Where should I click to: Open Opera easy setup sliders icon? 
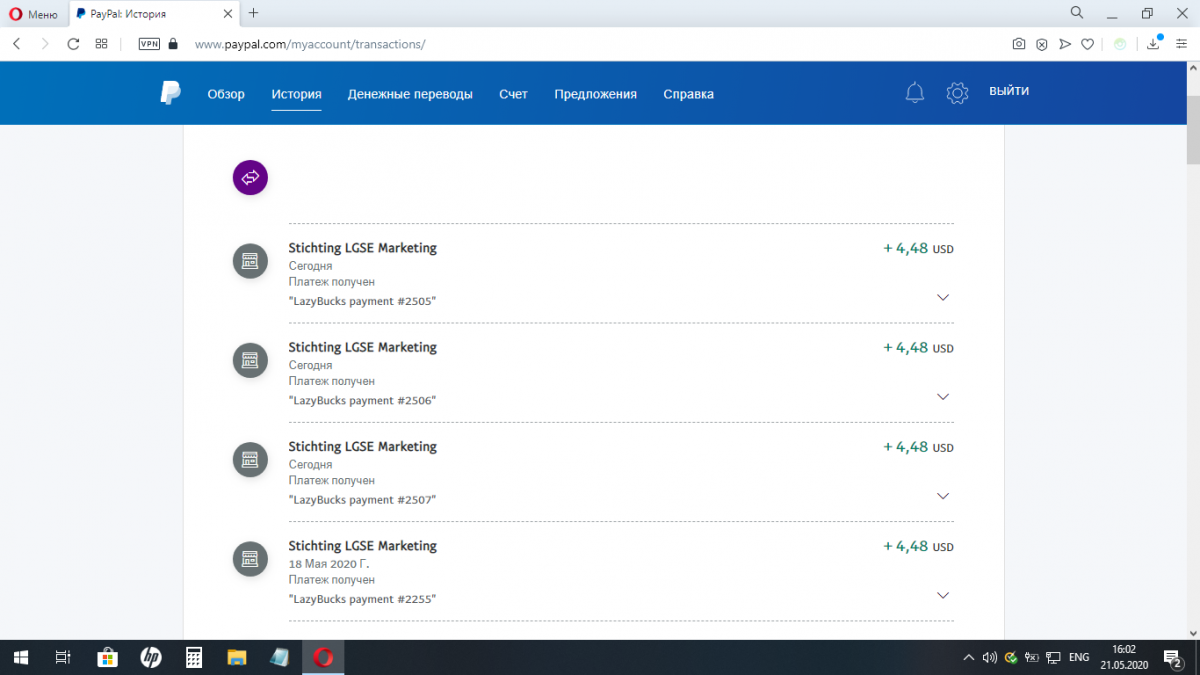pos(1181,44)
